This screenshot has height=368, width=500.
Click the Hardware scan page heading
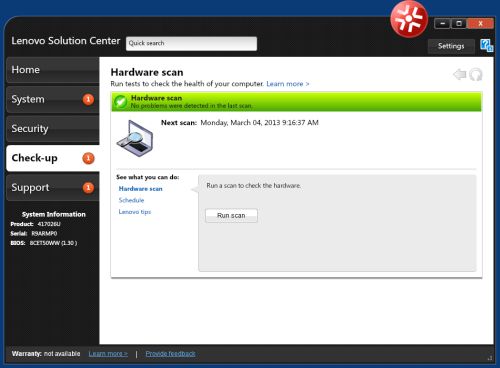[147, 72]
